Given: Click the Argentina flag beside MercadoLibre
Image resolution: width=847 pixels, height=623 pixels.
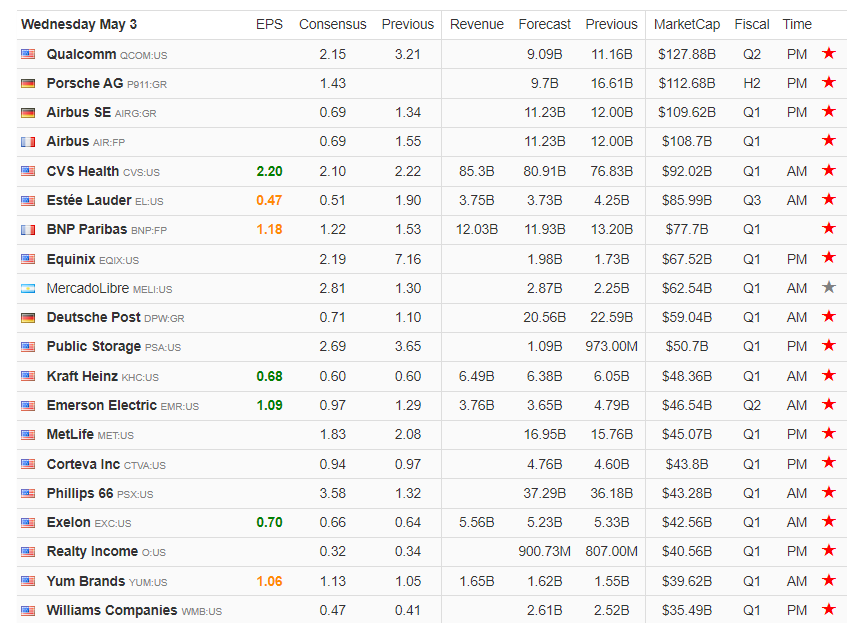Looking at the screenshot, I should point(28,289).
